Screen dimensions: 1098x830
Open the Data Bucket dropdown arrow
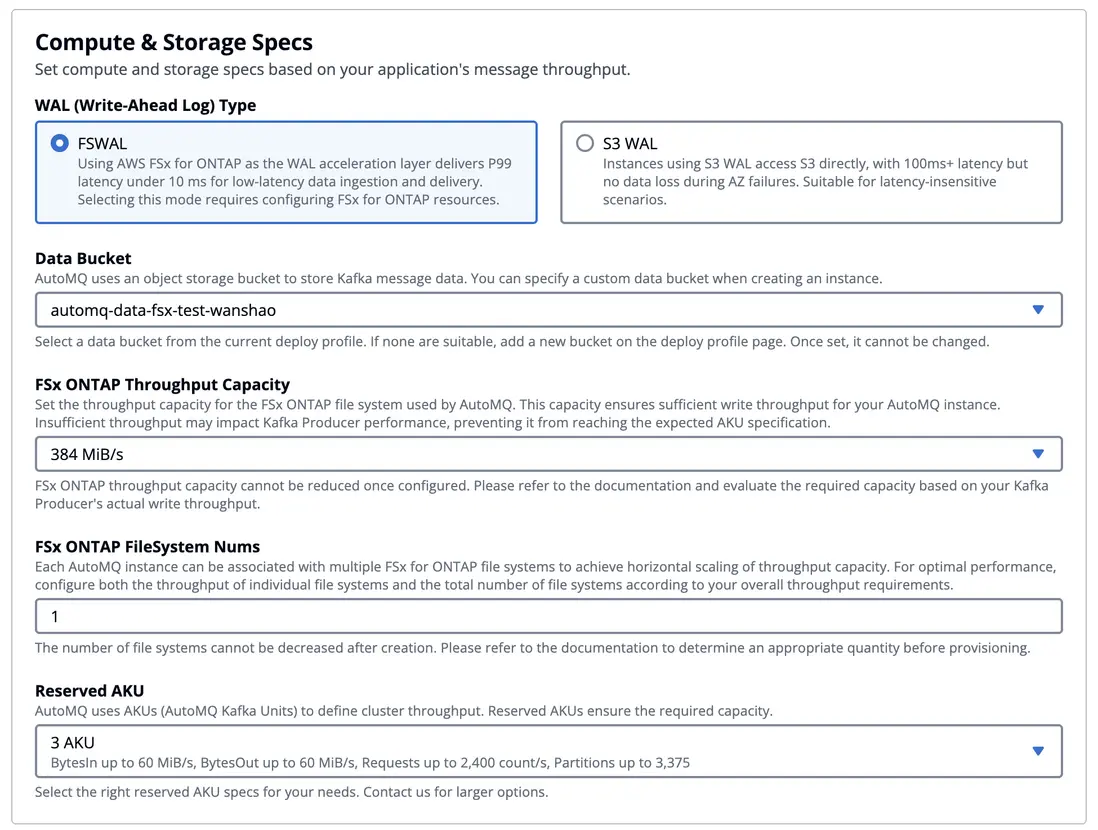click(1038, 310)
